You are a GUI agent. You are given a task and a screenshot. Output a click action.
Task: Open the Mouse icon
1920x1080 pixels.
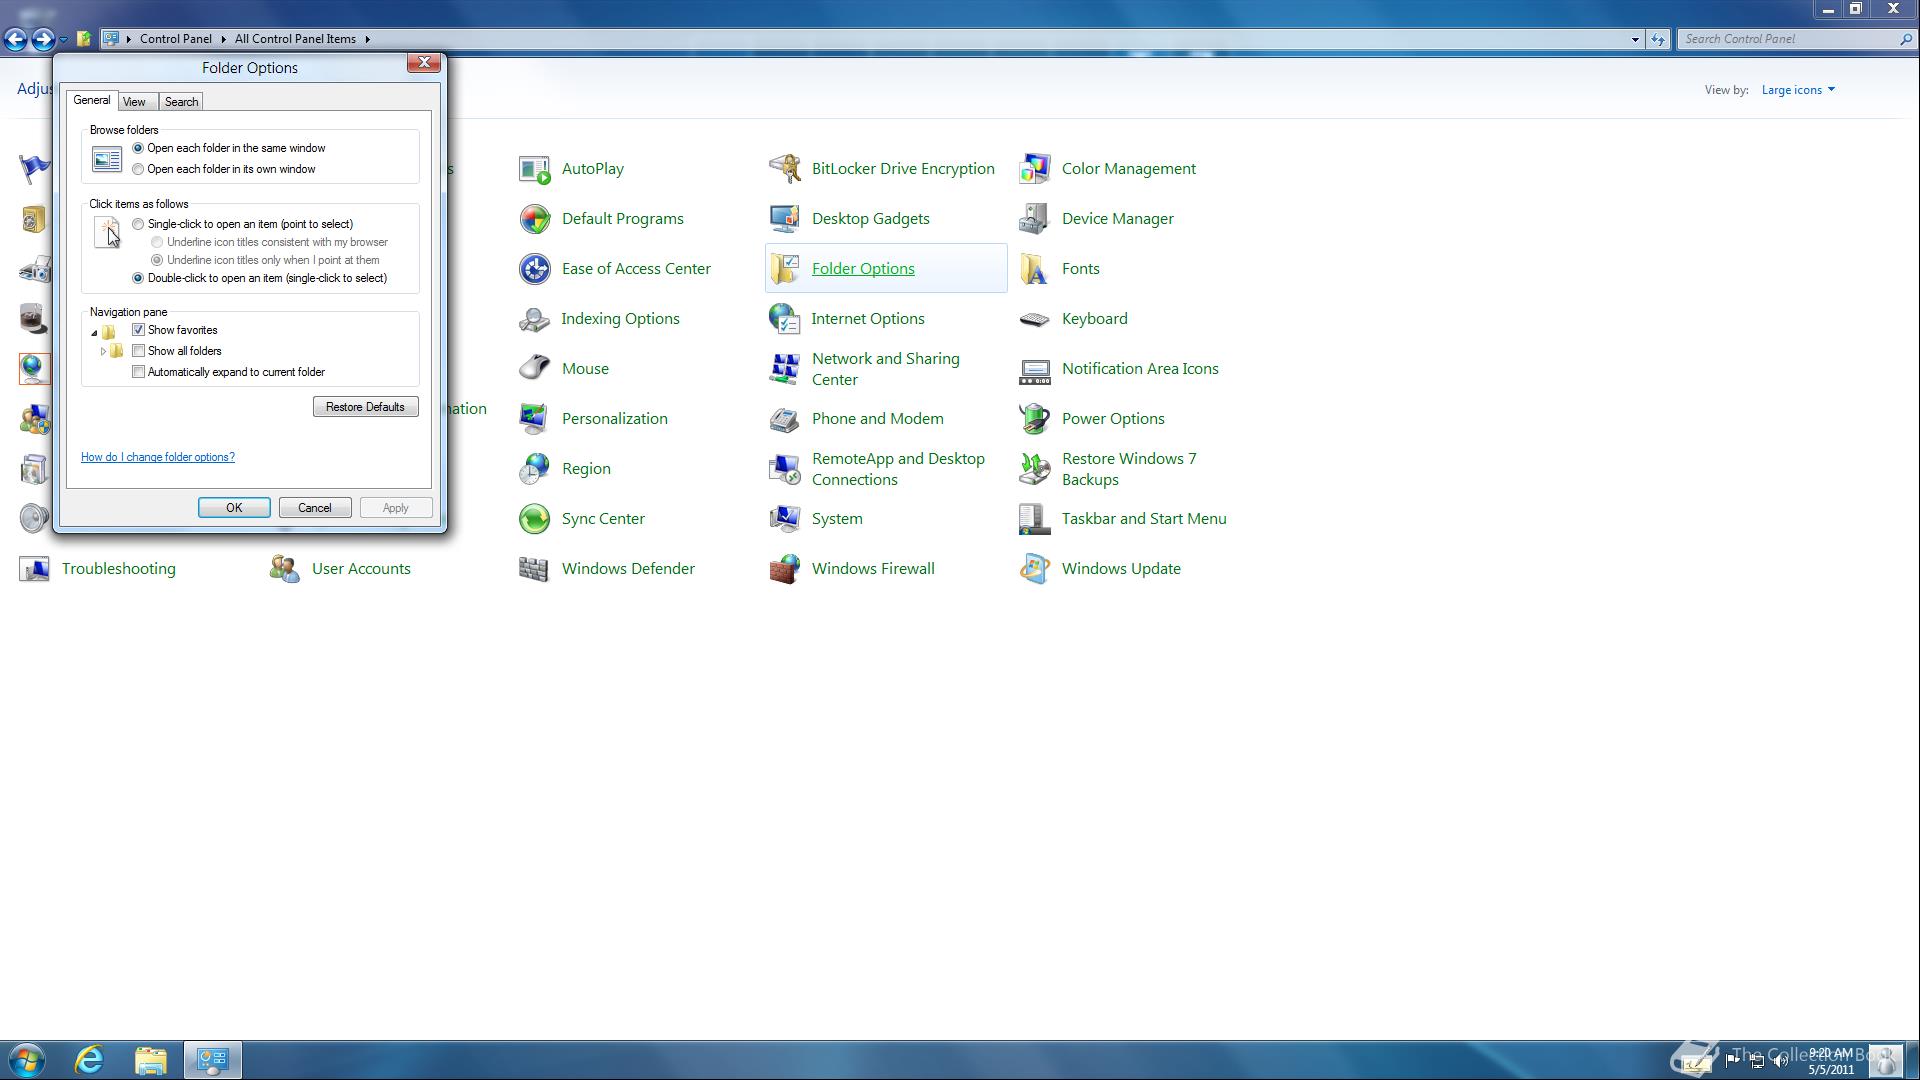[534, 369]
